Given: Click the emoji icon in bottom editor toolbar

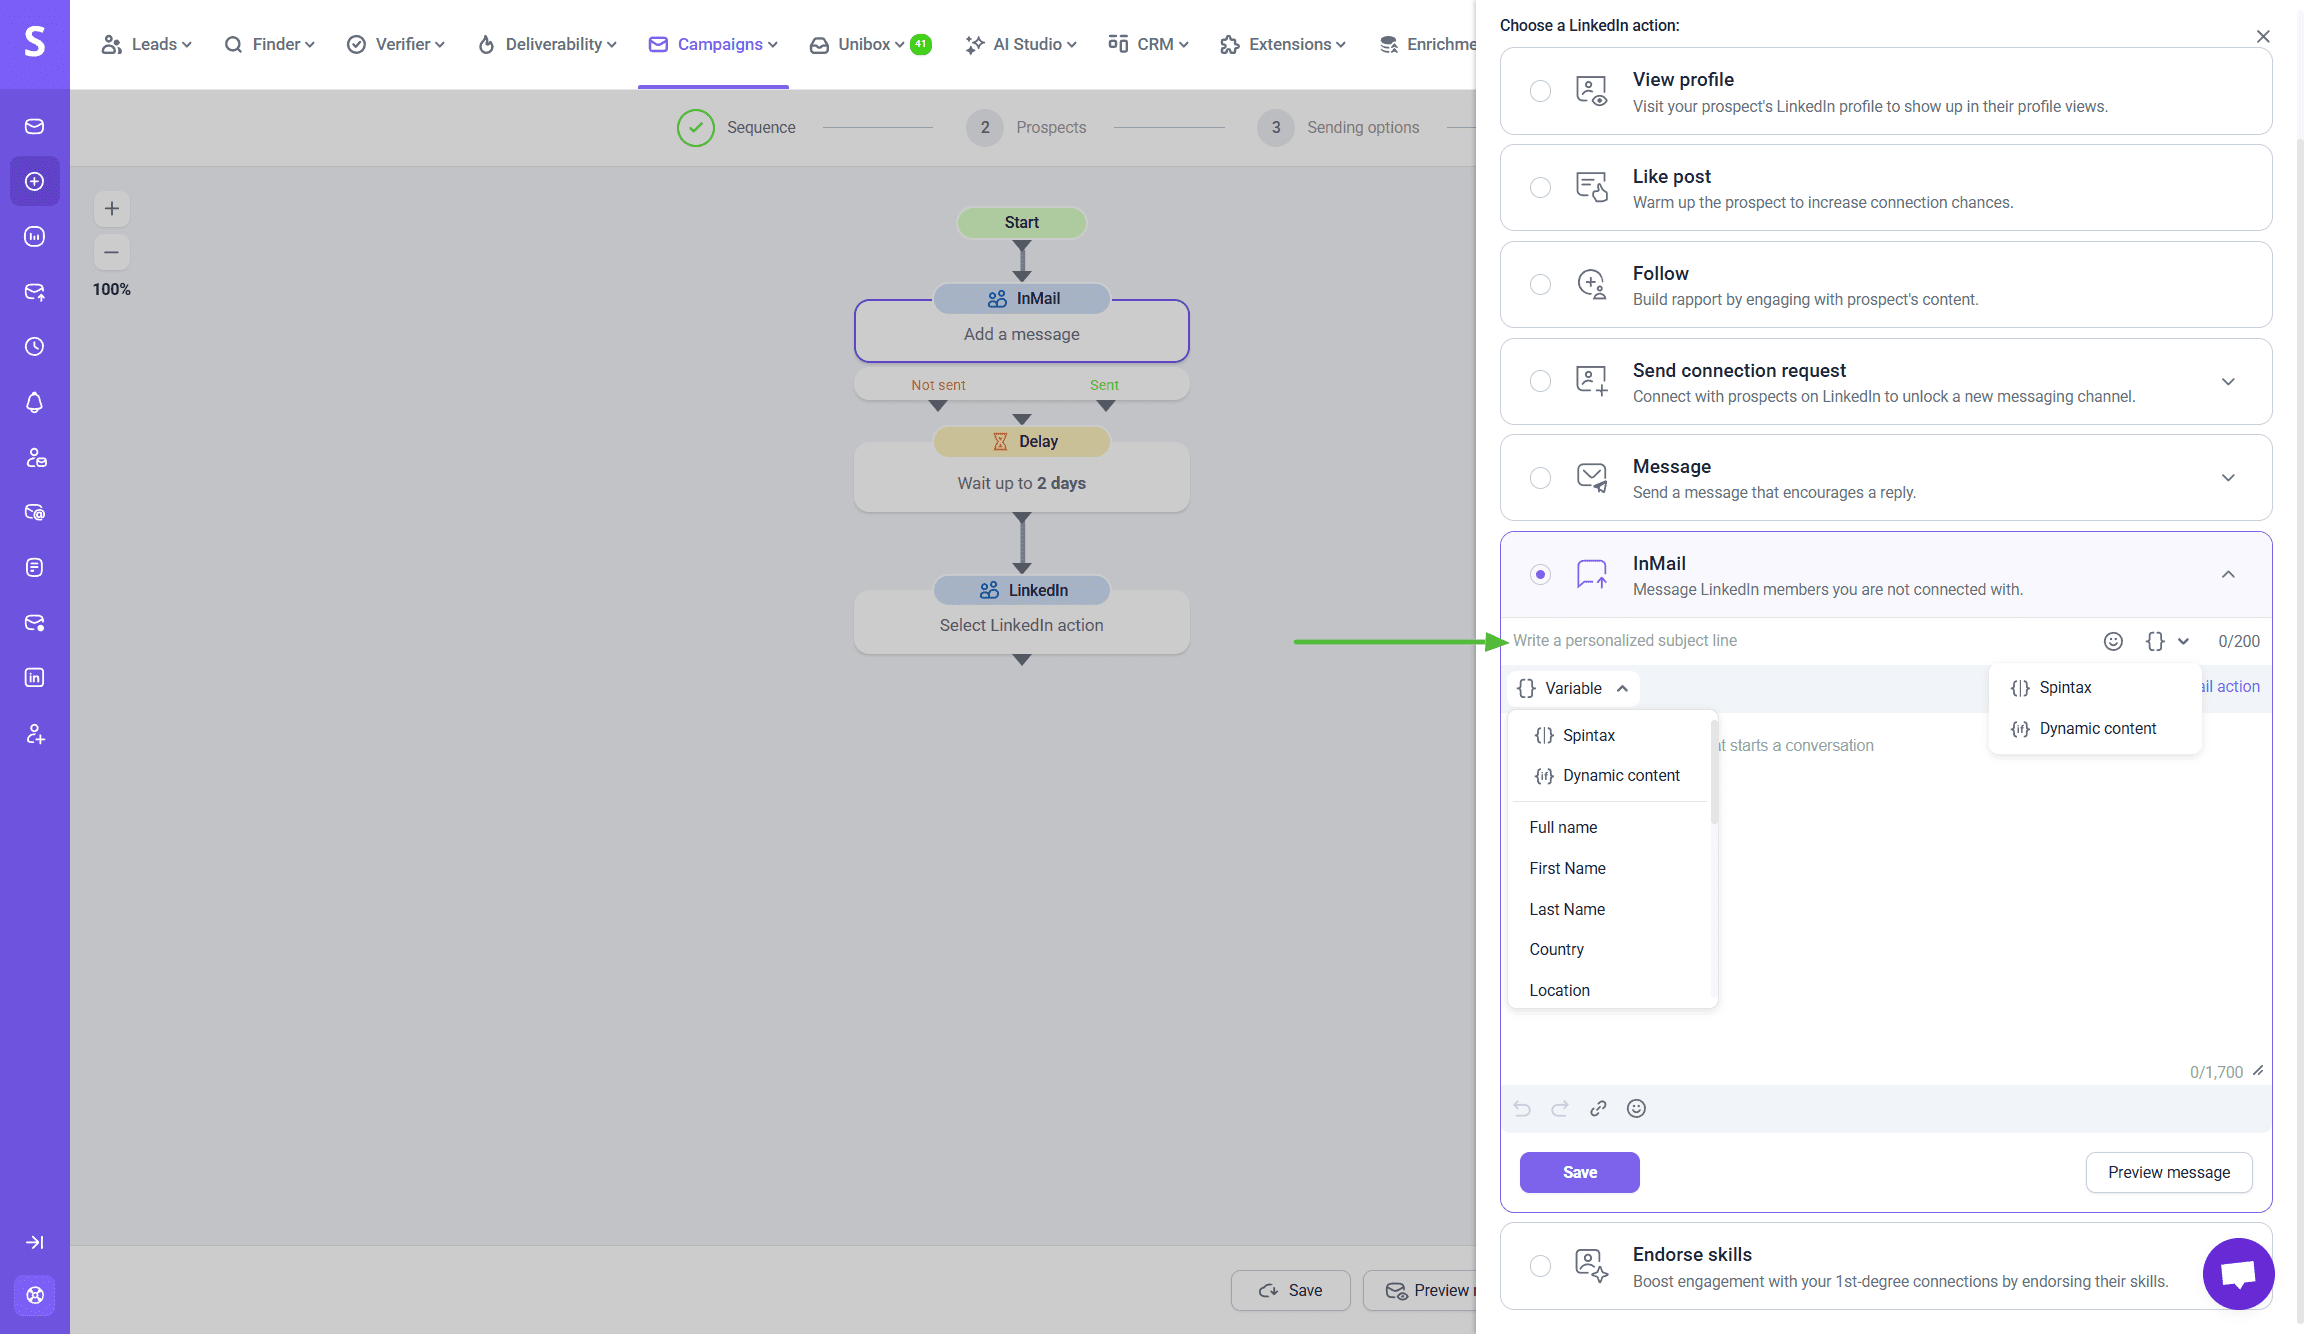Looking at the screenshot, I should pos(1636,1108).
